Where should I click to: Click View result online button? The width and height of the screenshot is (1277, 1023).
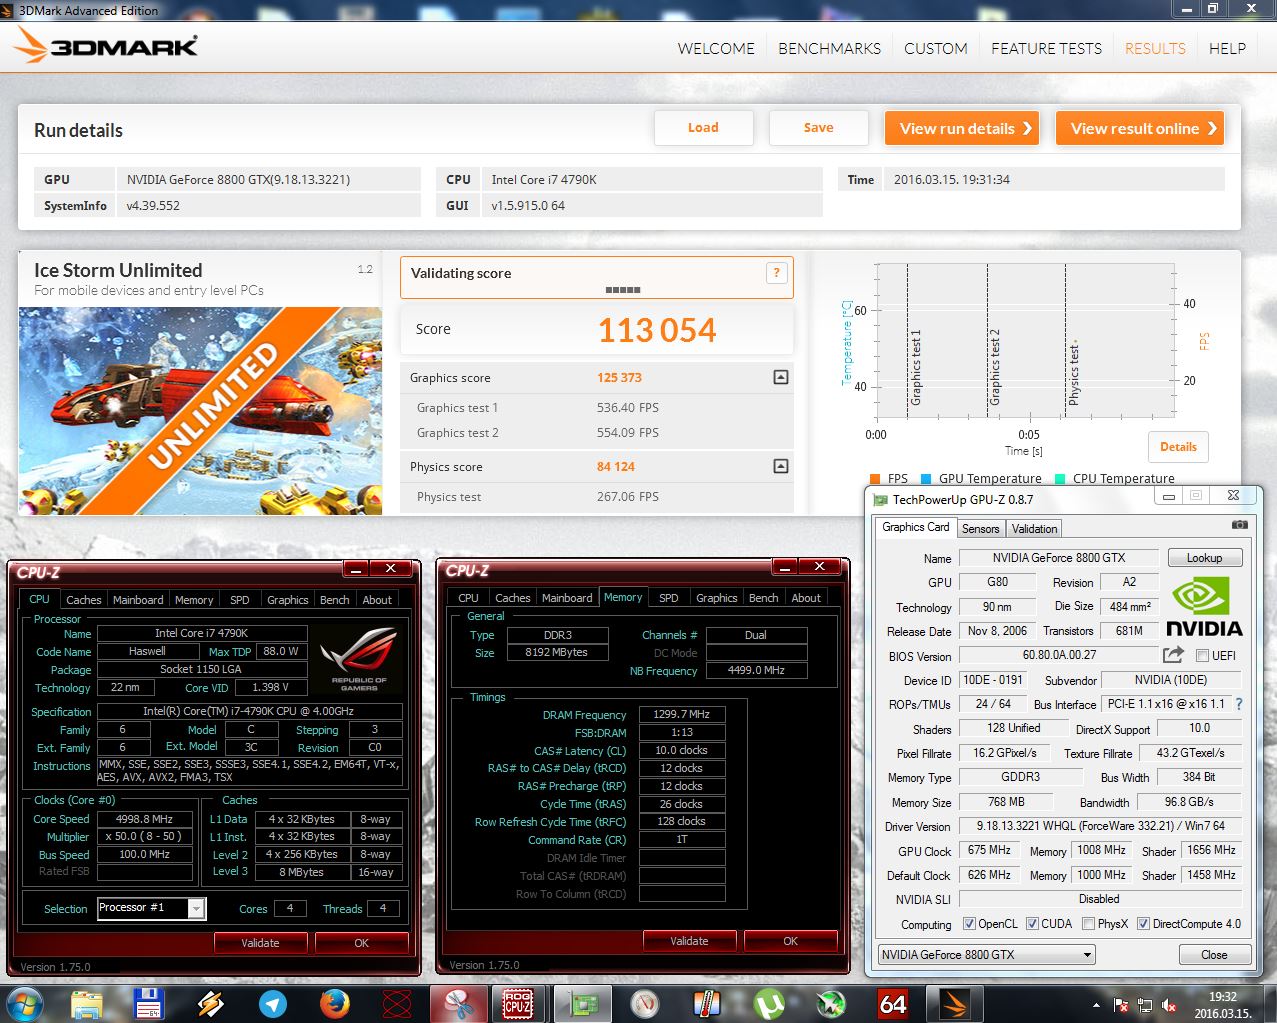1140,128
